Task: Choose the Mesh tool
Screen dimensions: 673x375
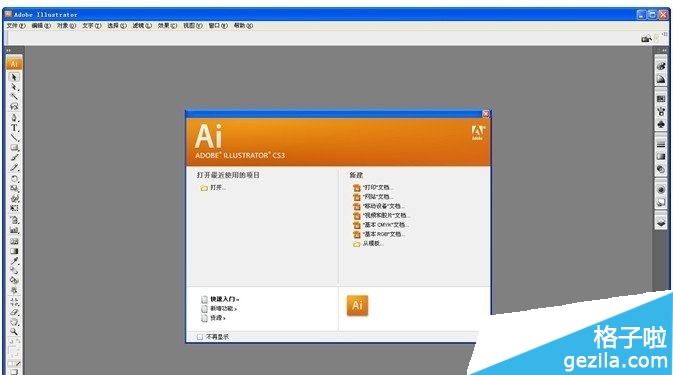Action: [x=14, y=241]
